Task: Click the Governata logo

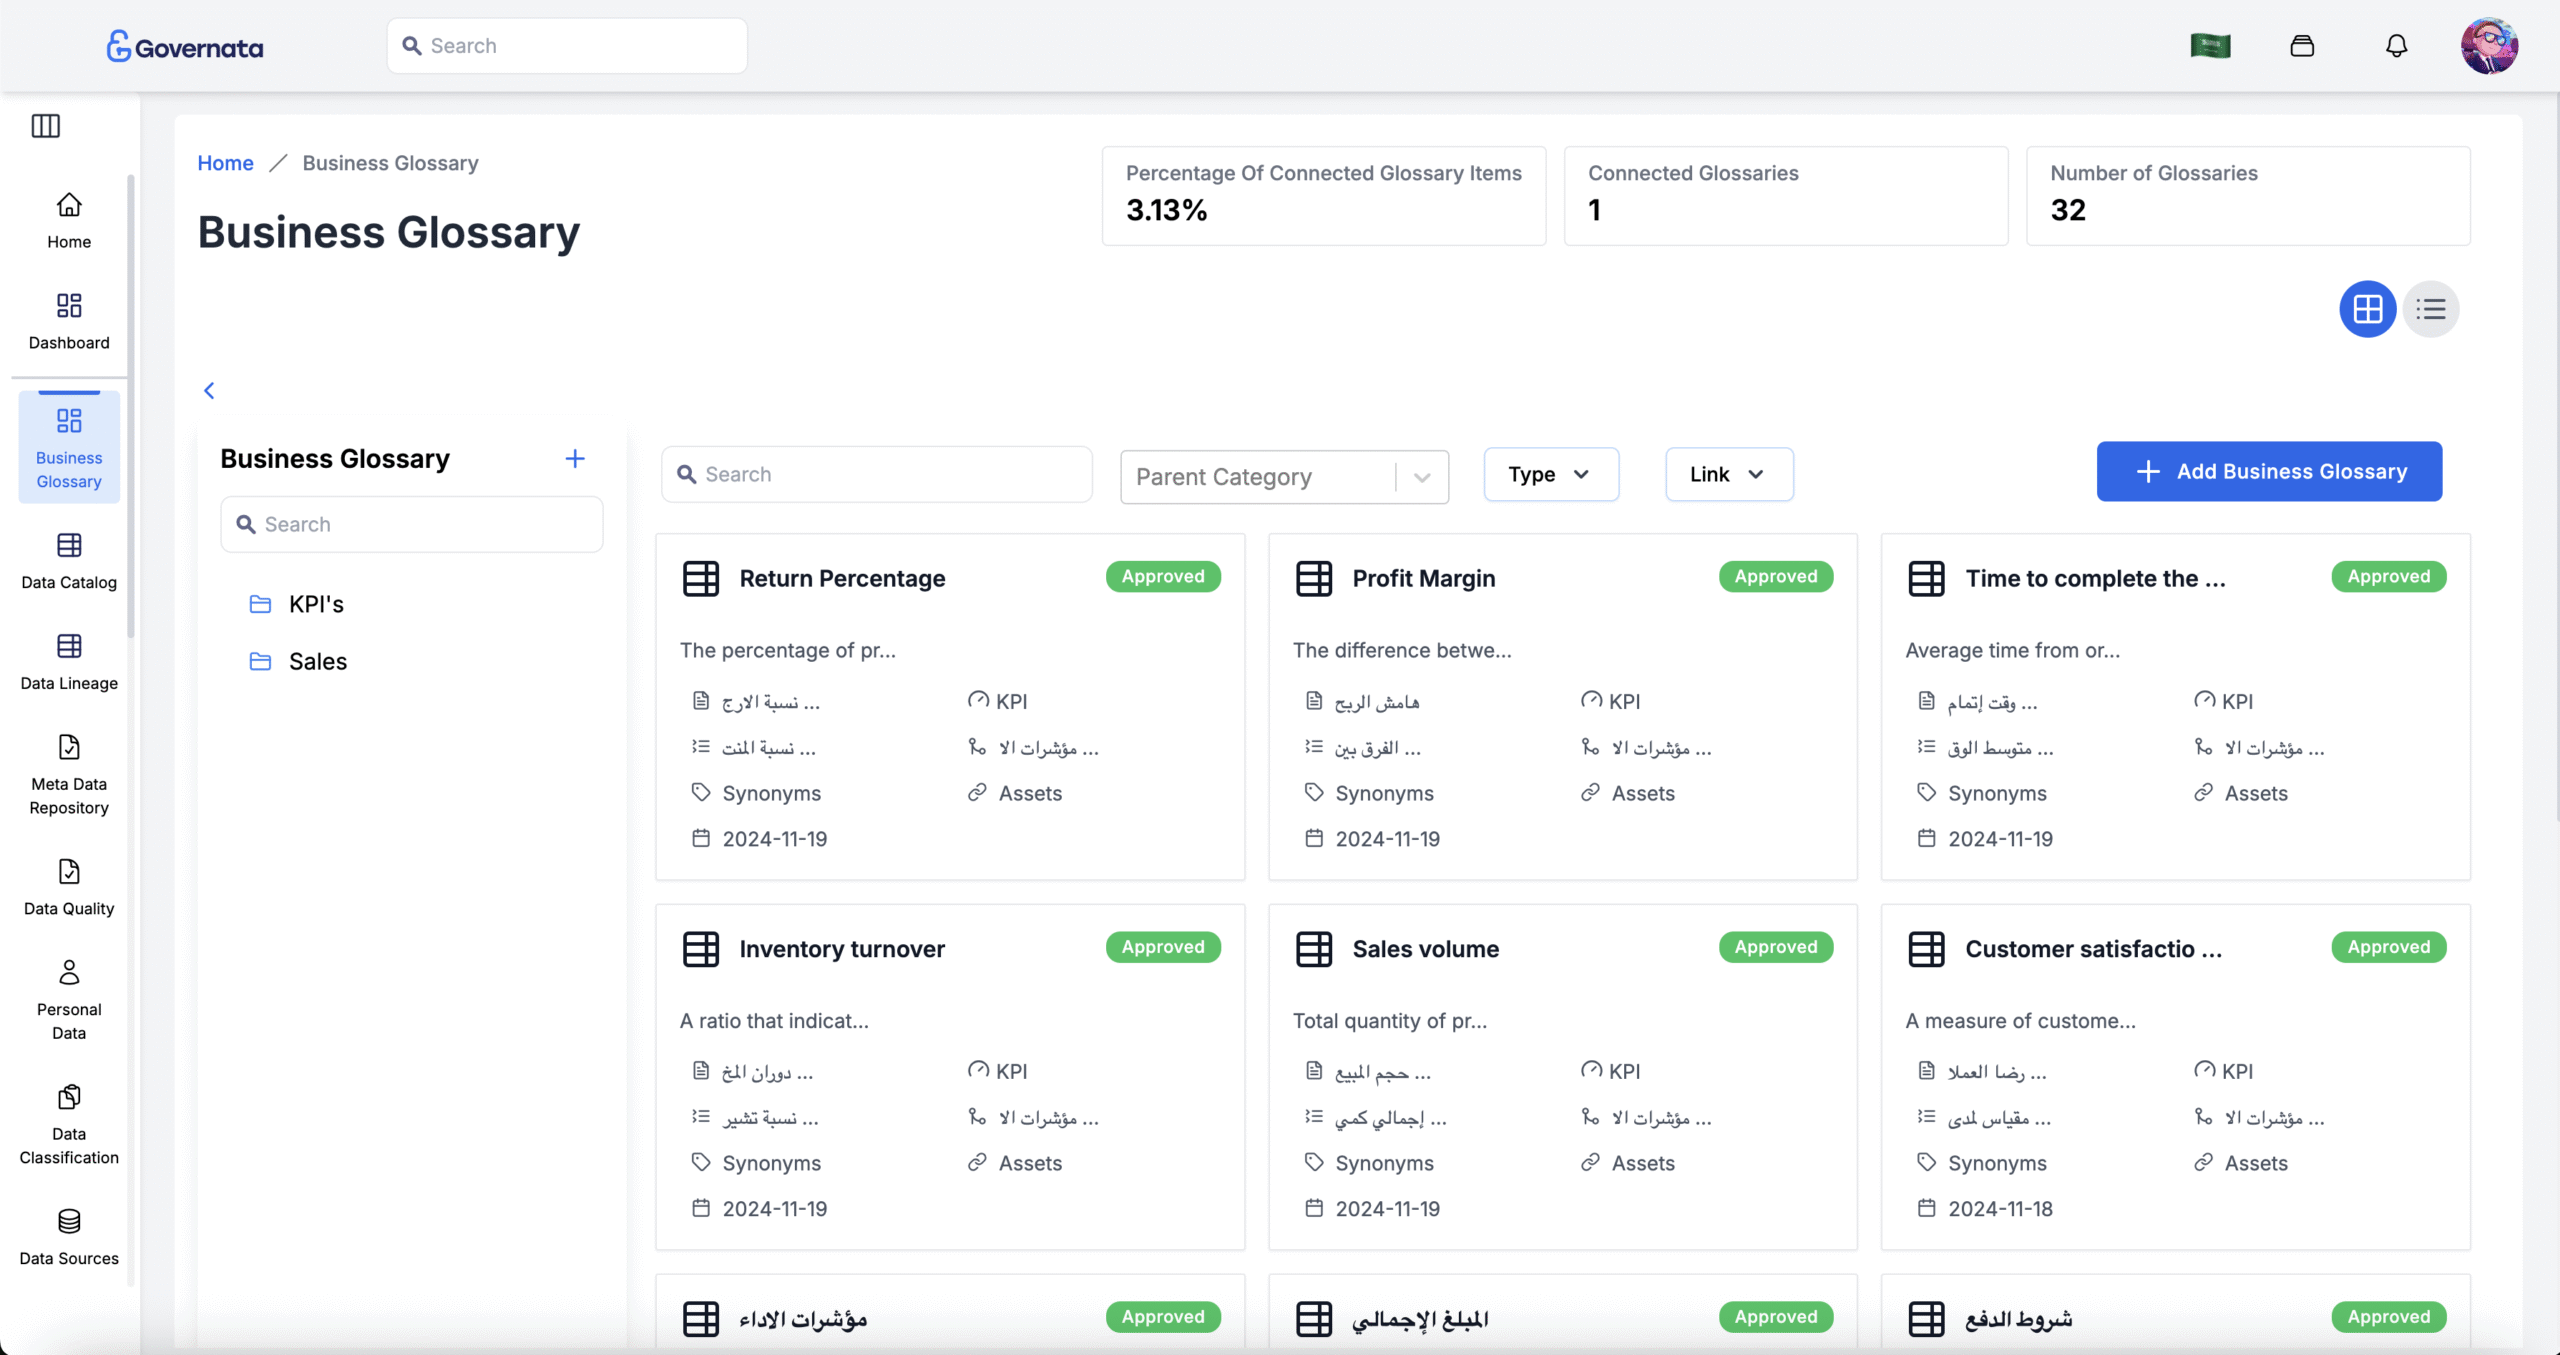Action: (185, 46)
